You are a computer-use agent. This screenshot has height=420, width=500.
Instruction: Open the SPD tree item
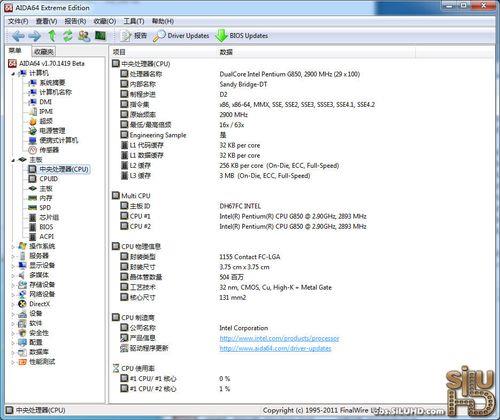(x=40, y=208)
